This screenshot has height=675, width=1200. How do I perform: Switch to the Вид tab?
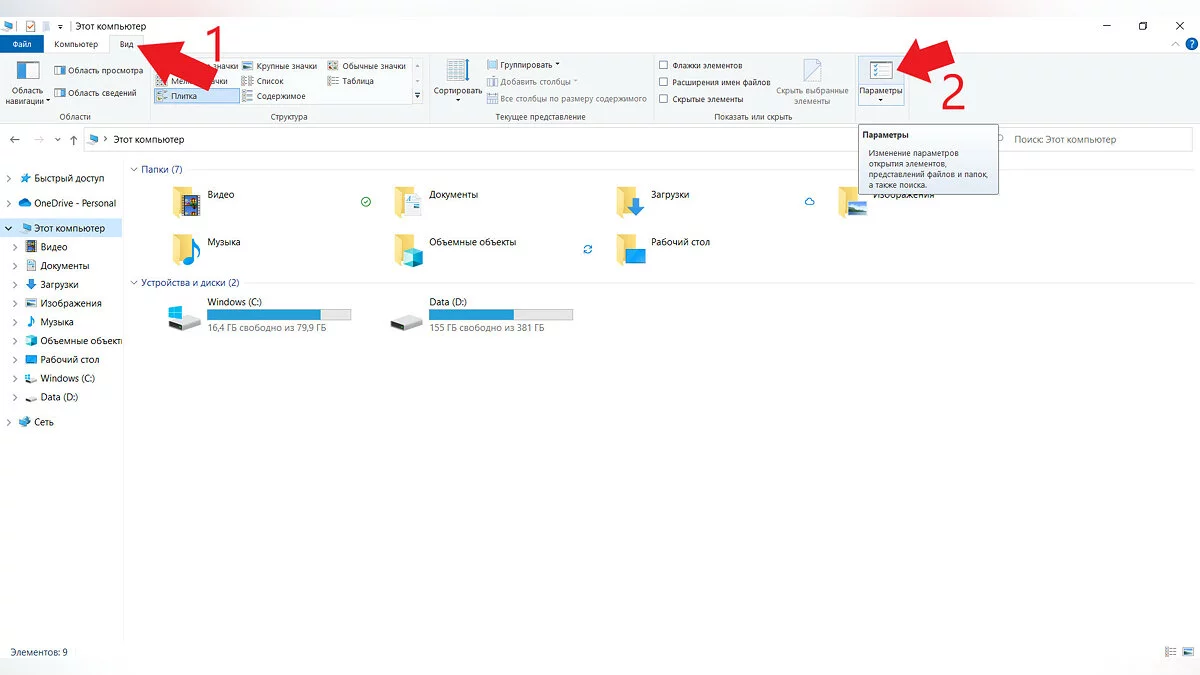(x=126, y=44)
